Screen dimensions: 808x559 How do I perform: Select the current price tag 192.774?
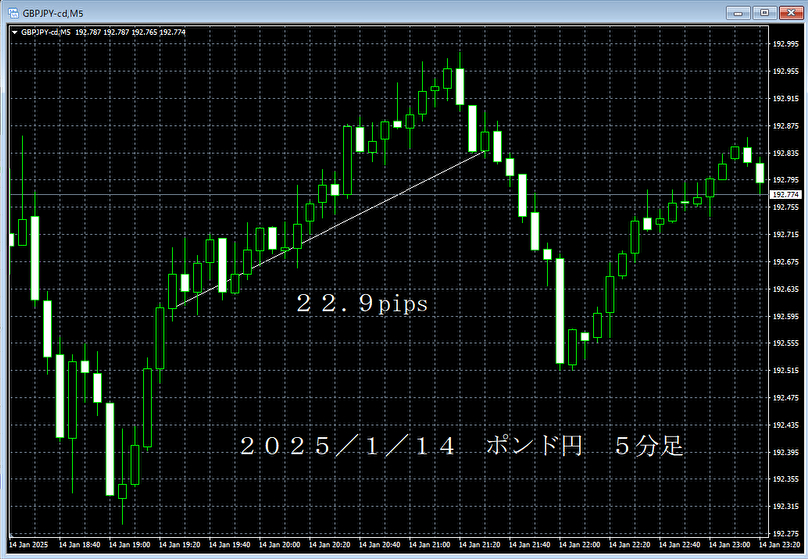coord(786,195)
